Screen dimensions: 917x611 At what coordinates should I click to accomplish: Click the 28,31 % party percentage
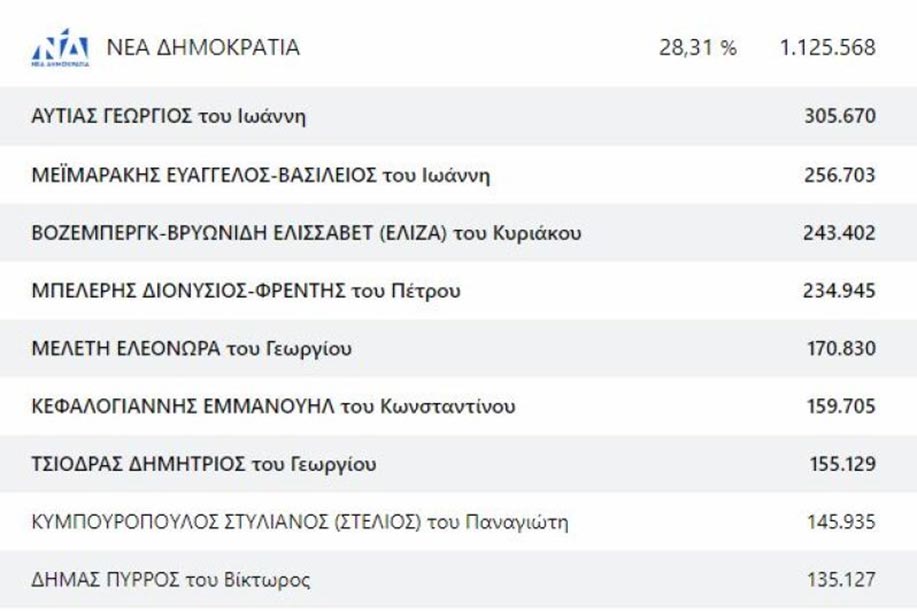[x=698, y=47]
